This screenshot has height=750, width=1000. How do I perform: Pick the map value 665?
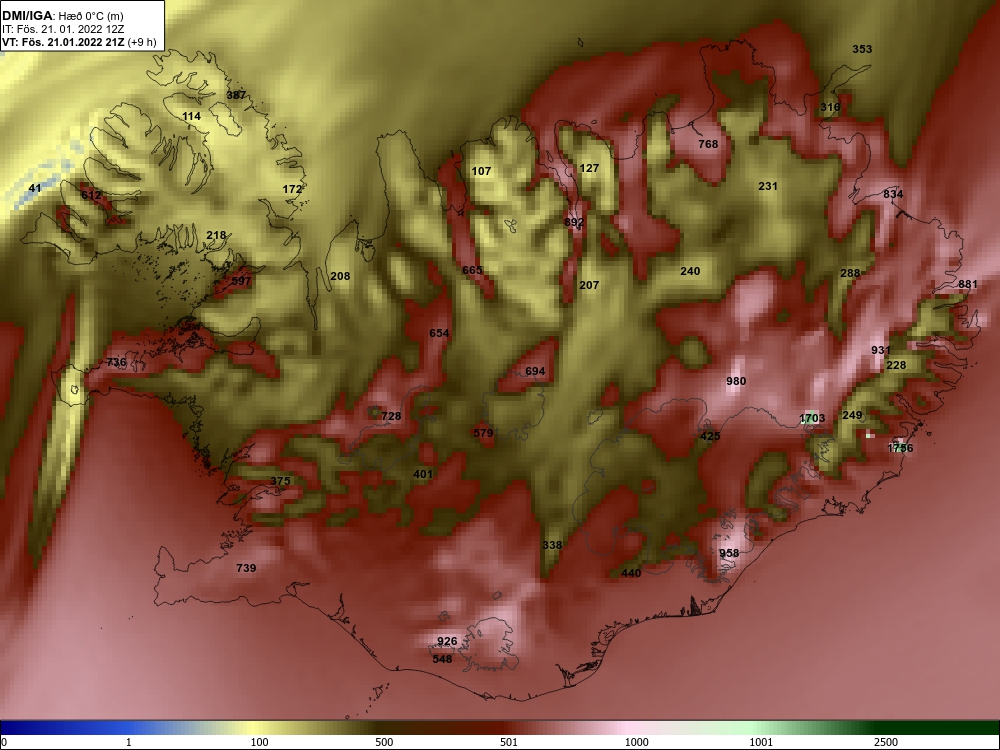pyautogui.click(x=473, y=270)
